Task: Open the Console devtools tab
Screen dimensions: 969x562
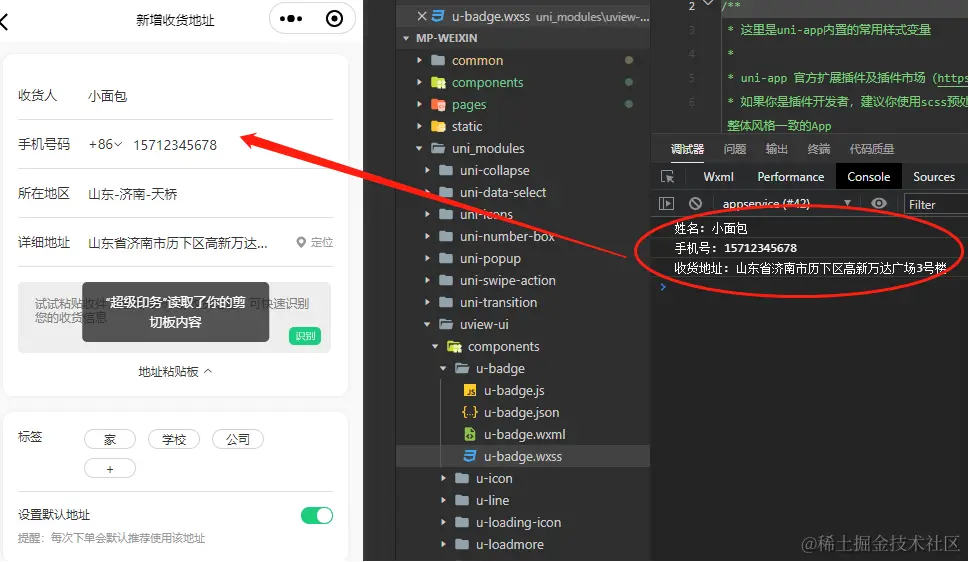Action: pyautogui.click(x=868, y=177)
